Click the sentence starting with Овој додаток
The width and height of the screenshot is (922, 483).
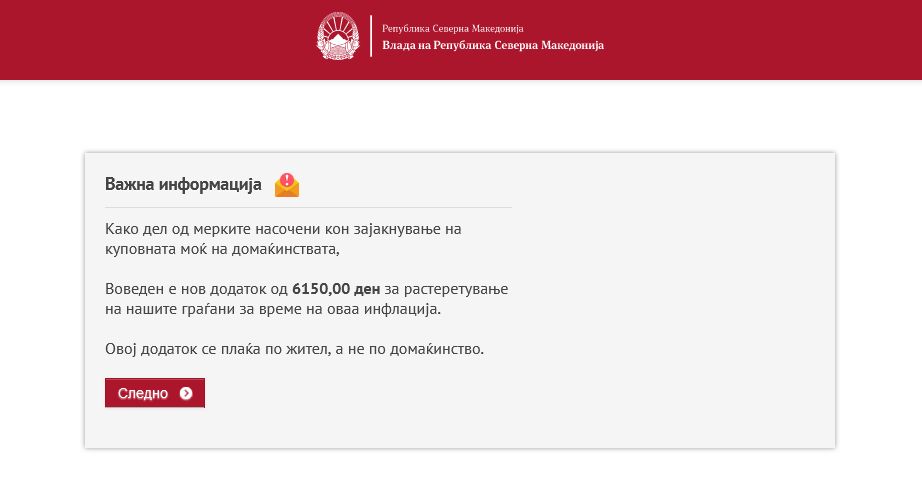pyautogui.click(x=294, y=349)
